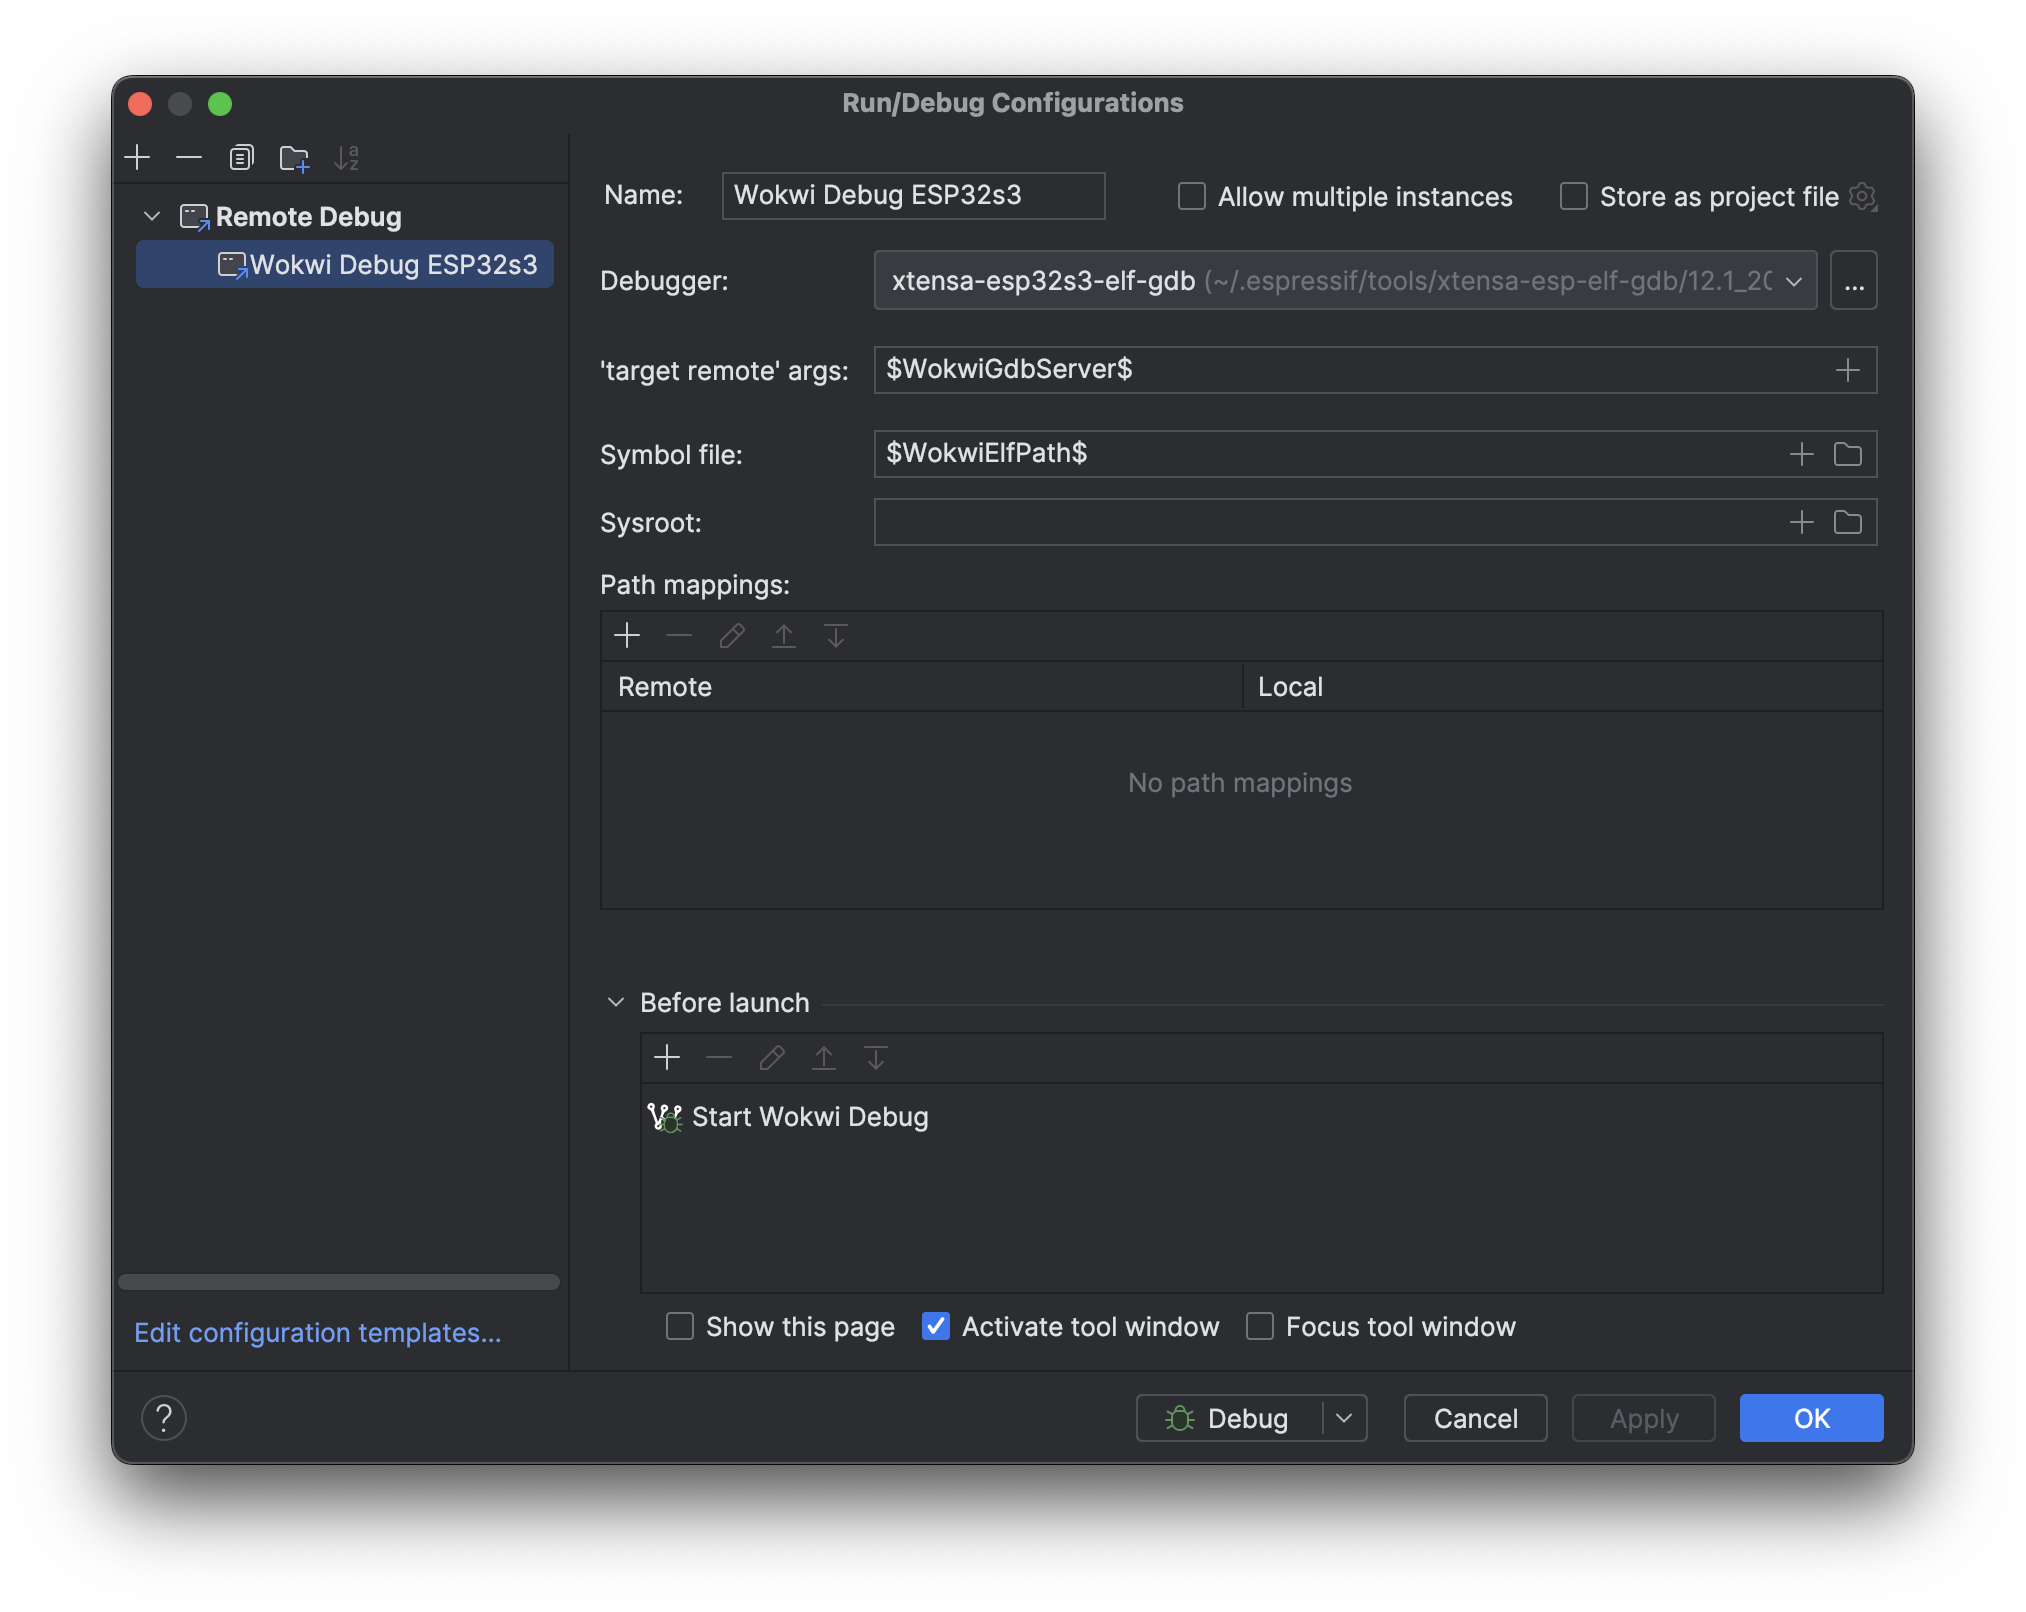Add a new path mapping
Screen dimensions: 2026x1612
627,635
